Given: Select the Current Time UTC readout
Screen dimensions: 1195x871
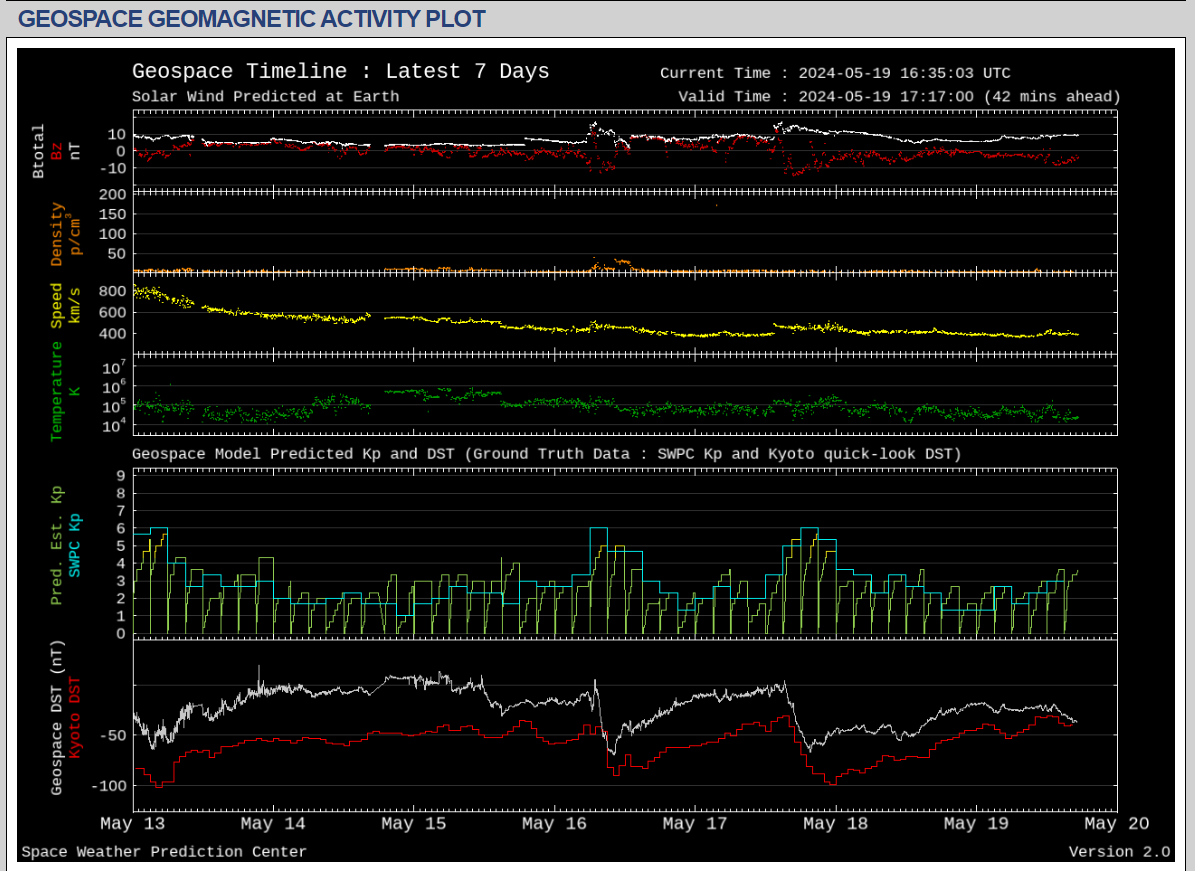Looking at the screenshot, I should click(x=835, y=73).
